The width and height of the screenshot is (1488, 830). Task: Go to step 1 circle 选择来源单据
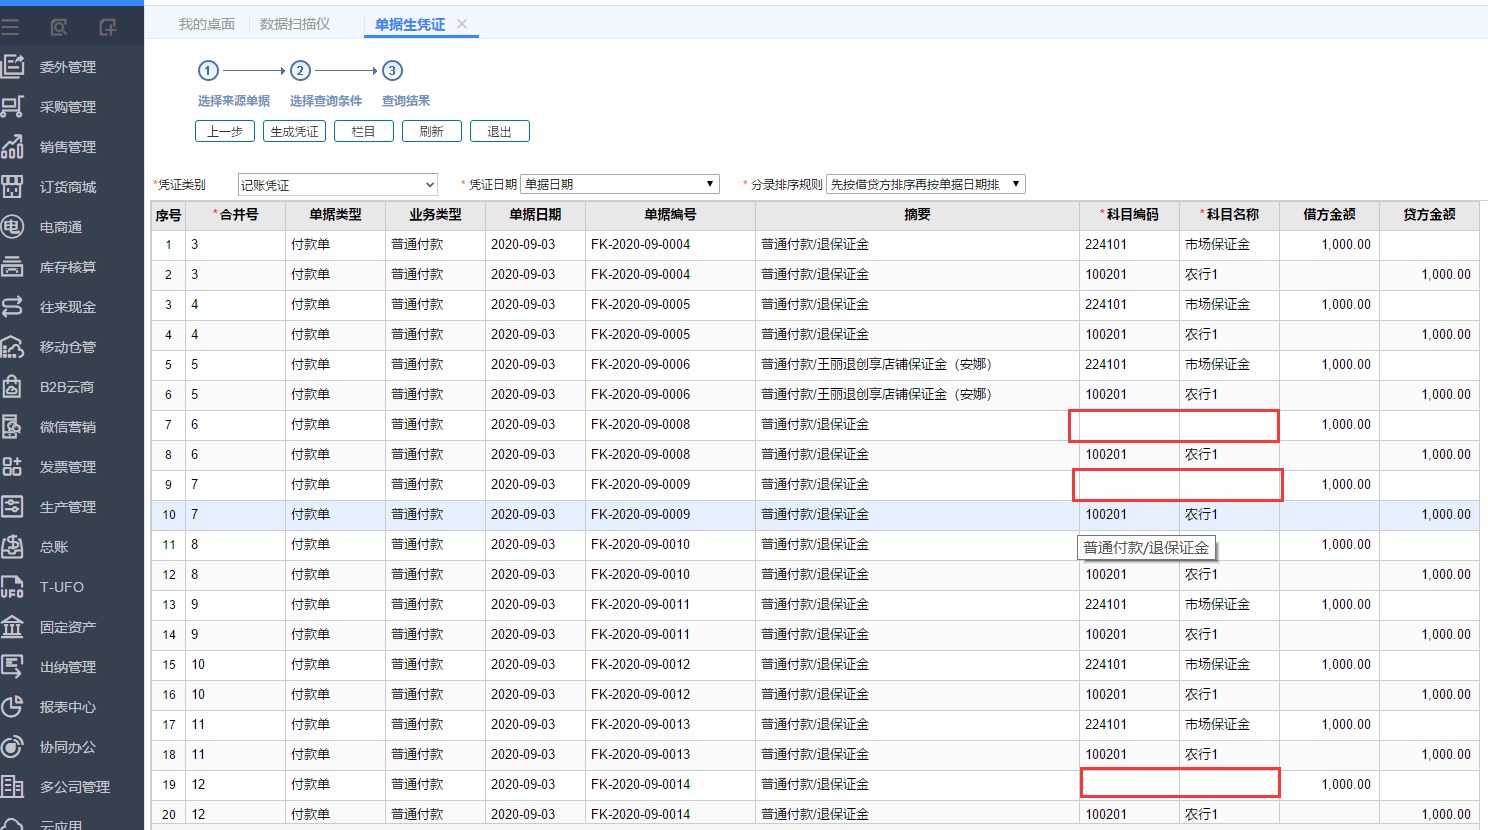[208, 70]
